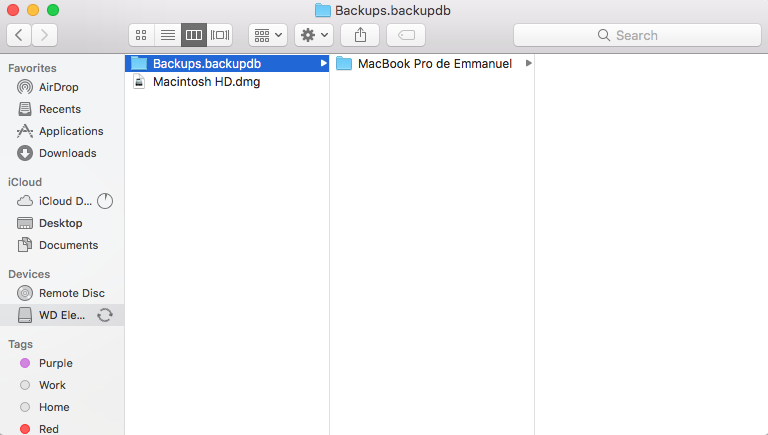Click the sync icon beside the WD drive
The image size is (768, 435).
(x=105, y=315)
